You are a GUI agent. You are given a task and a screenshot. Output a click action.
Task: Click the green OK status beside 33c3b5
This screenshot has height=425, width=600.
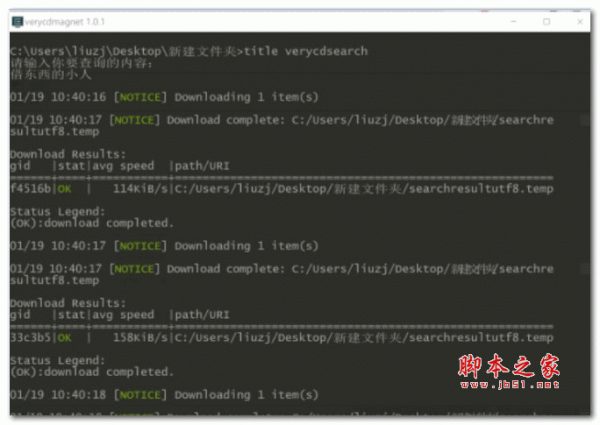64,337
